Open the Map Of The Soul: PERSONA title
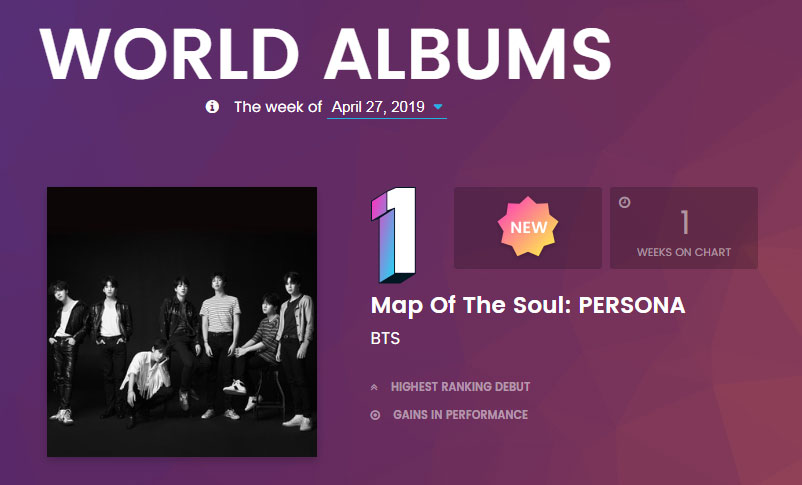The width and height of the screenshot is (802, 485). pyautogui.click(x=528, y=306)
